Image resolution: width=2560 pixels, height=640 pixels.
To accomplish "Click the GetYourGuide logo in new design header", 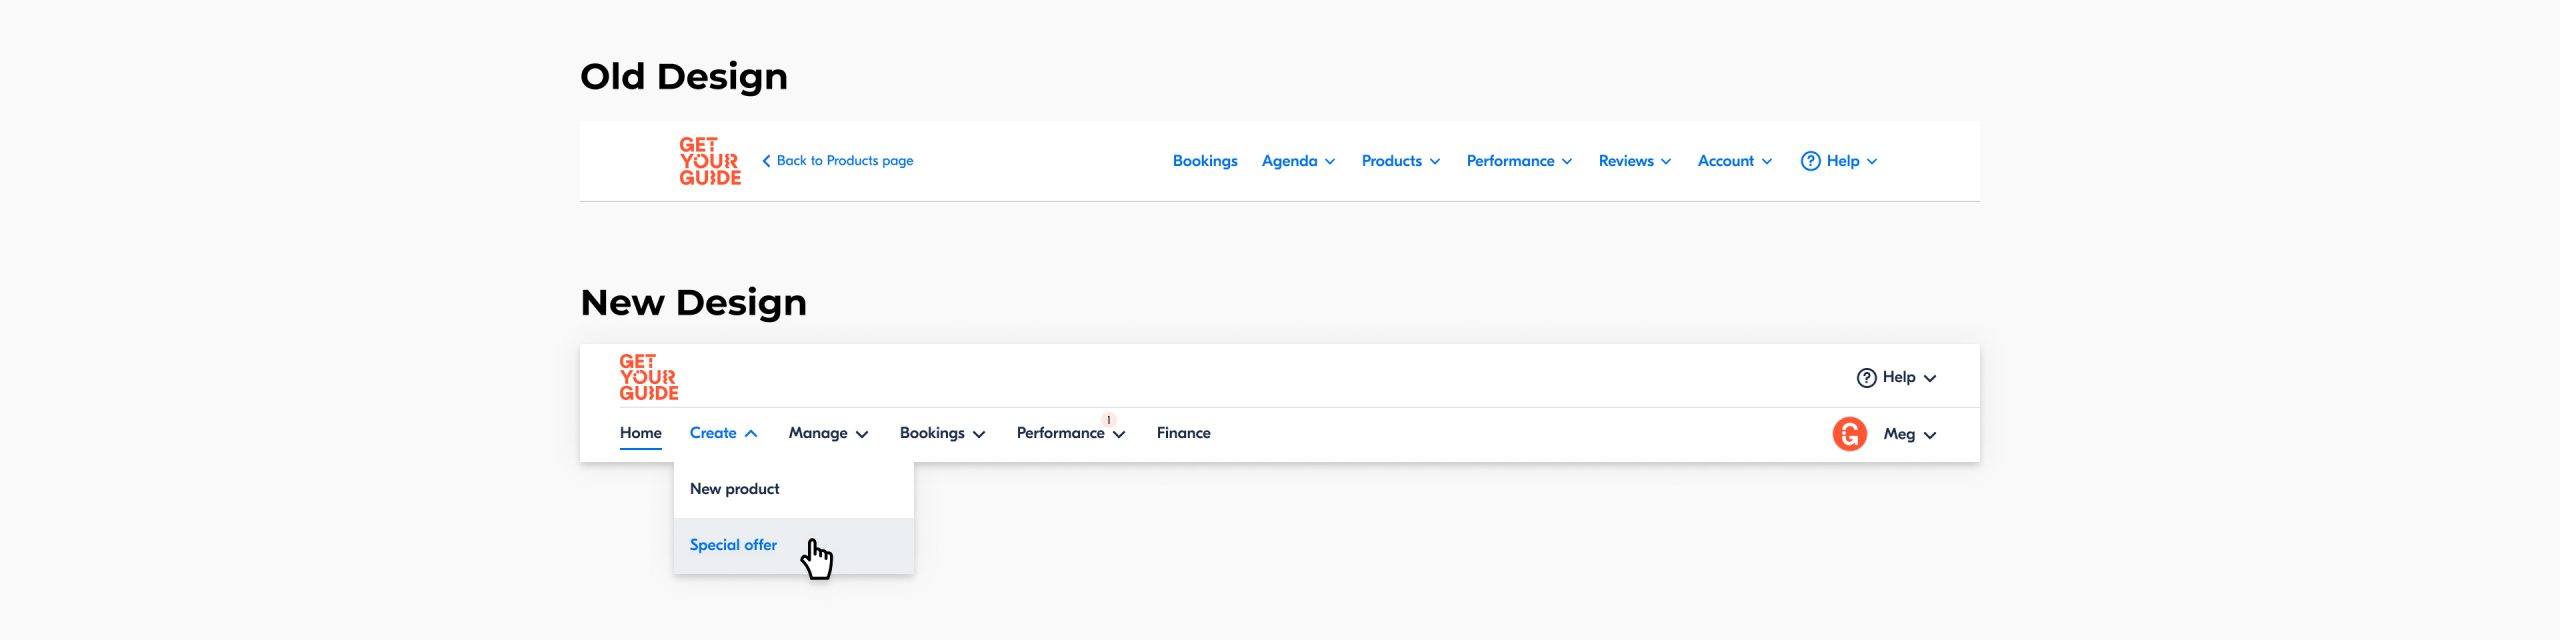I will point(648,377).
